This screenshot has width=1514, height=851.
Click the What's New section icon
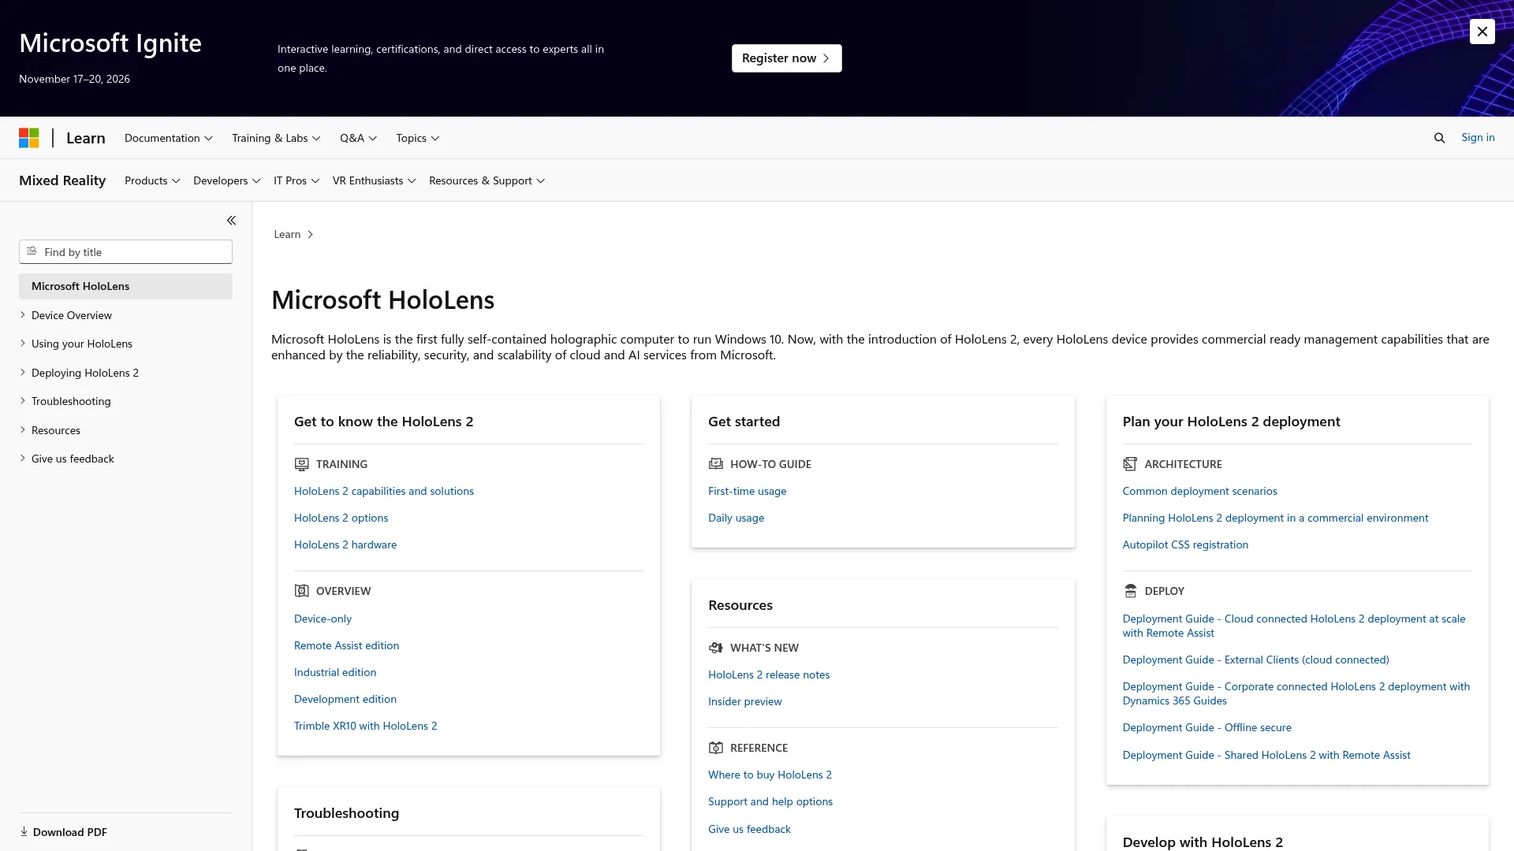pyautogui.click(x=715, y=648)
